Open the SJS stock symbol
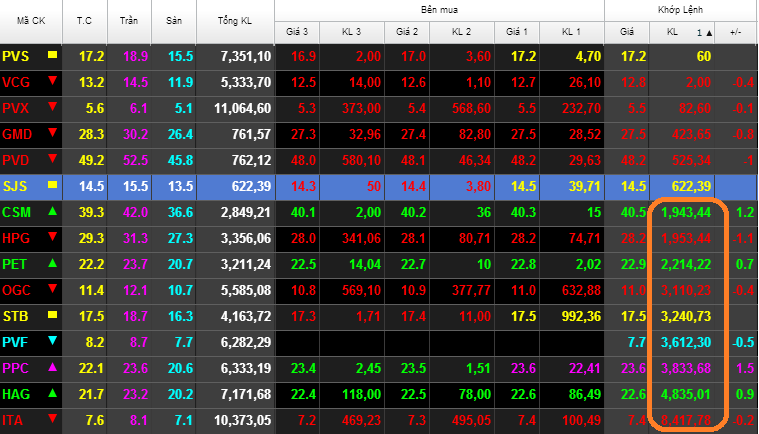 point(18,186)
